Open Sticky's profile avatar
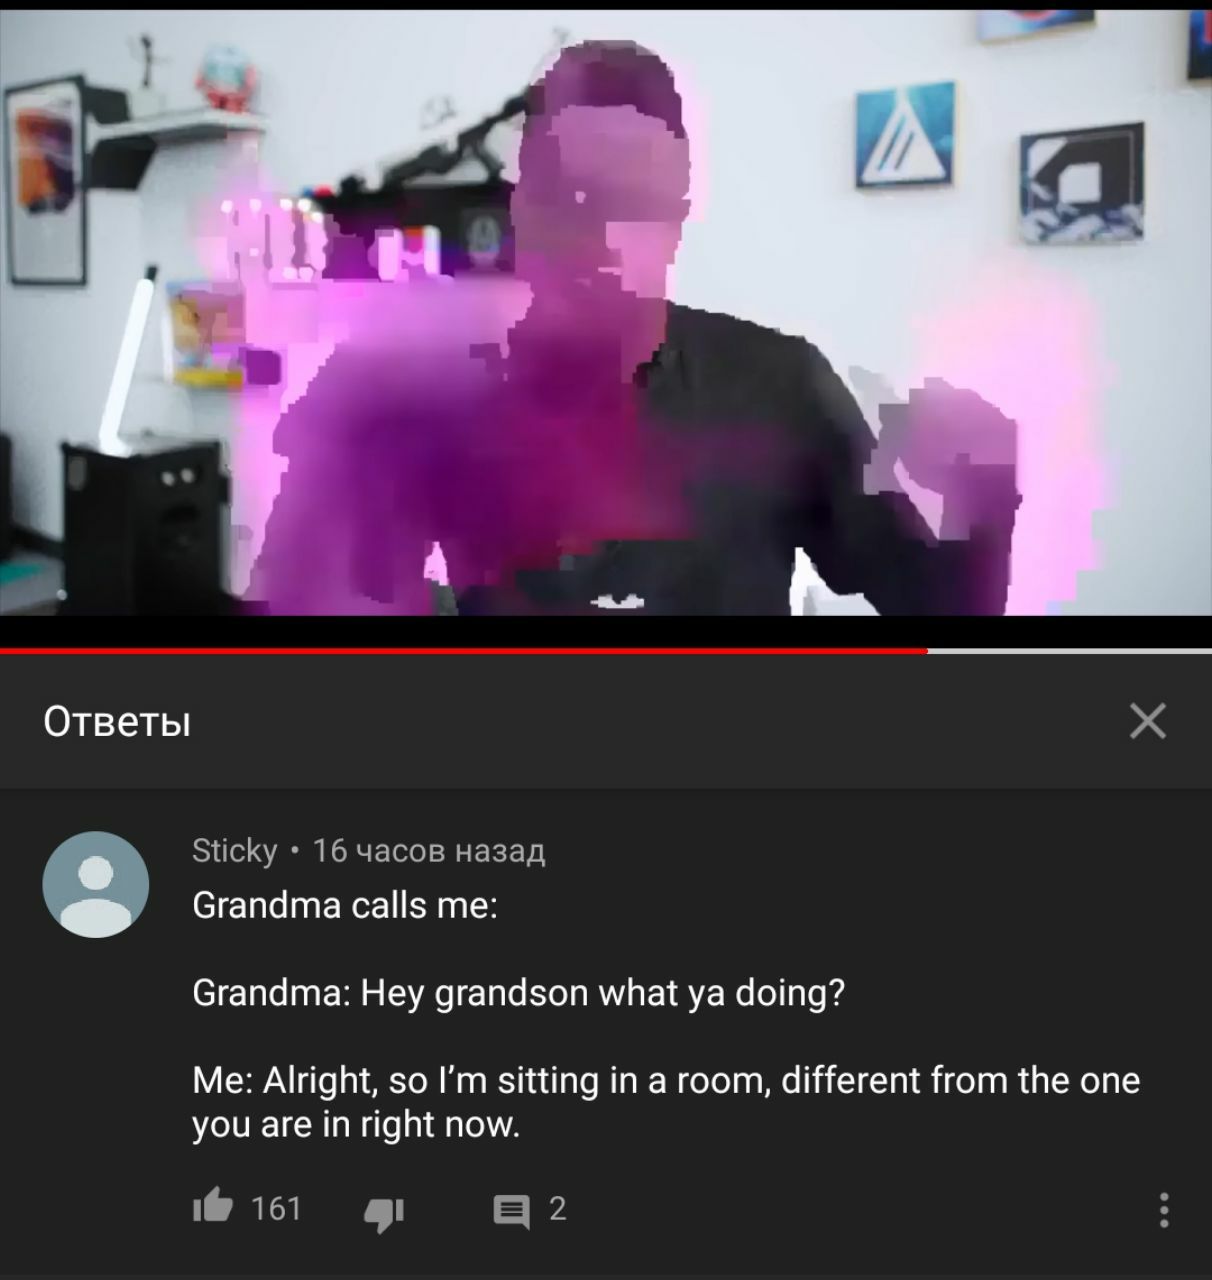 click(x=95, y=884)
